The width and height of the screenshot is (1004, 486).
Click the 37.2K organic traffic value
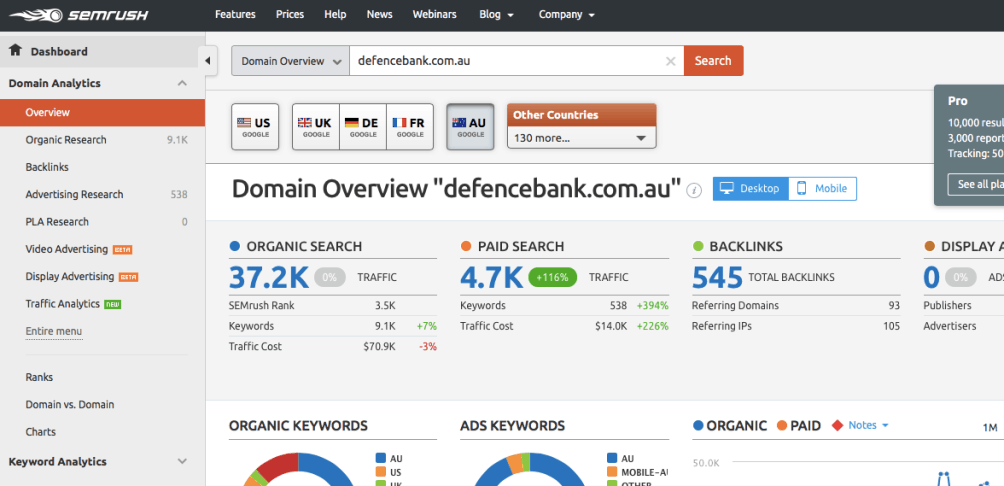click(269, 277)
